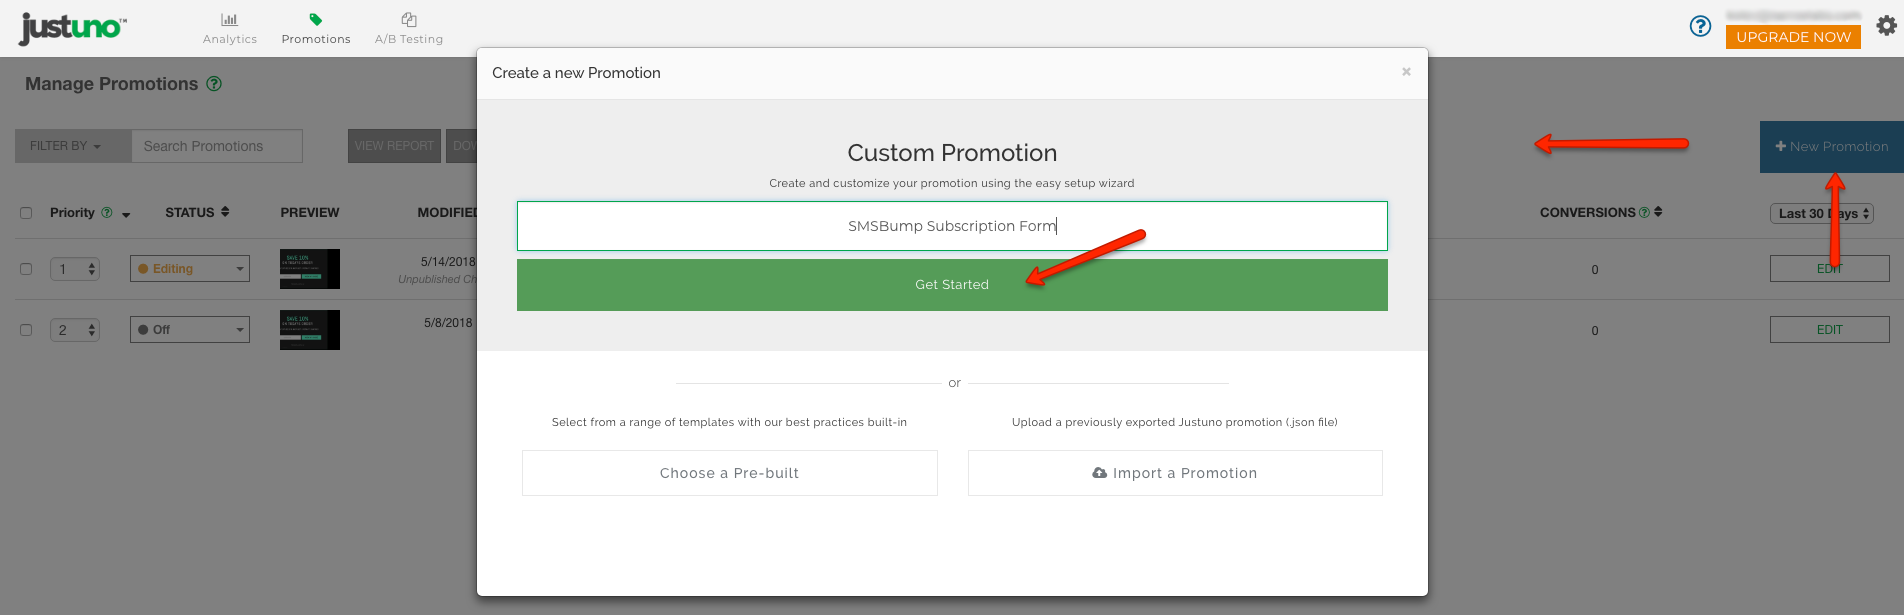1904x615 pixels.
Task: Click the 5/8/2018 modified date
Action: point(448,323)
